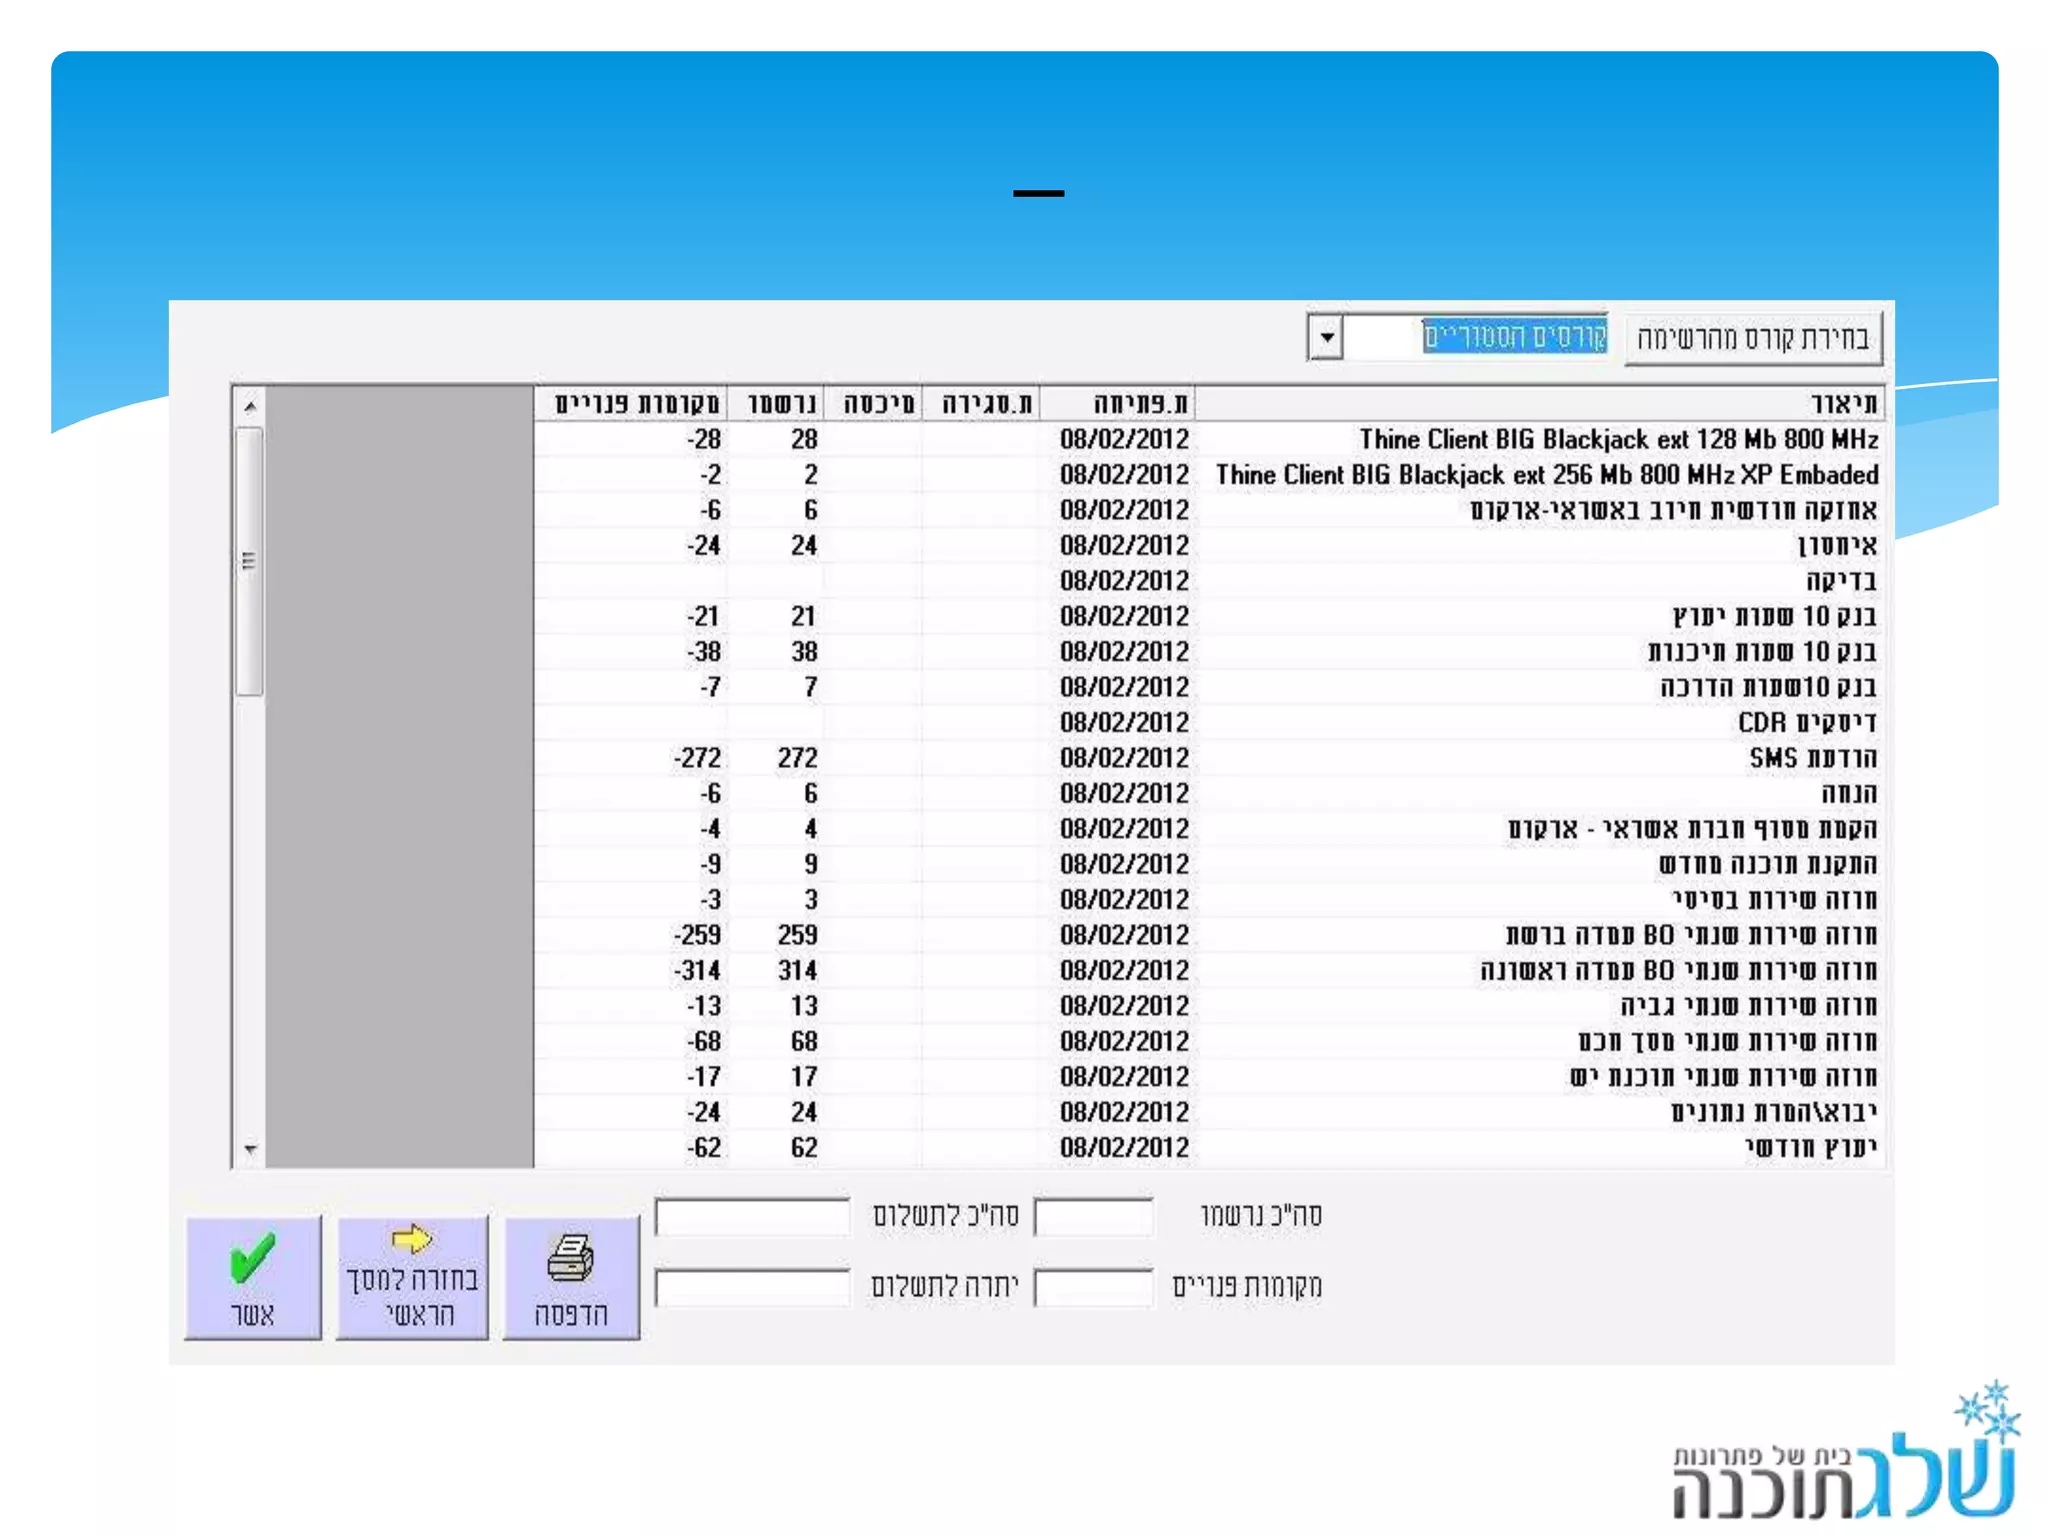Click the balance to pay input field
This screenshot has width=2048, height=1536.
(752, 1287)
